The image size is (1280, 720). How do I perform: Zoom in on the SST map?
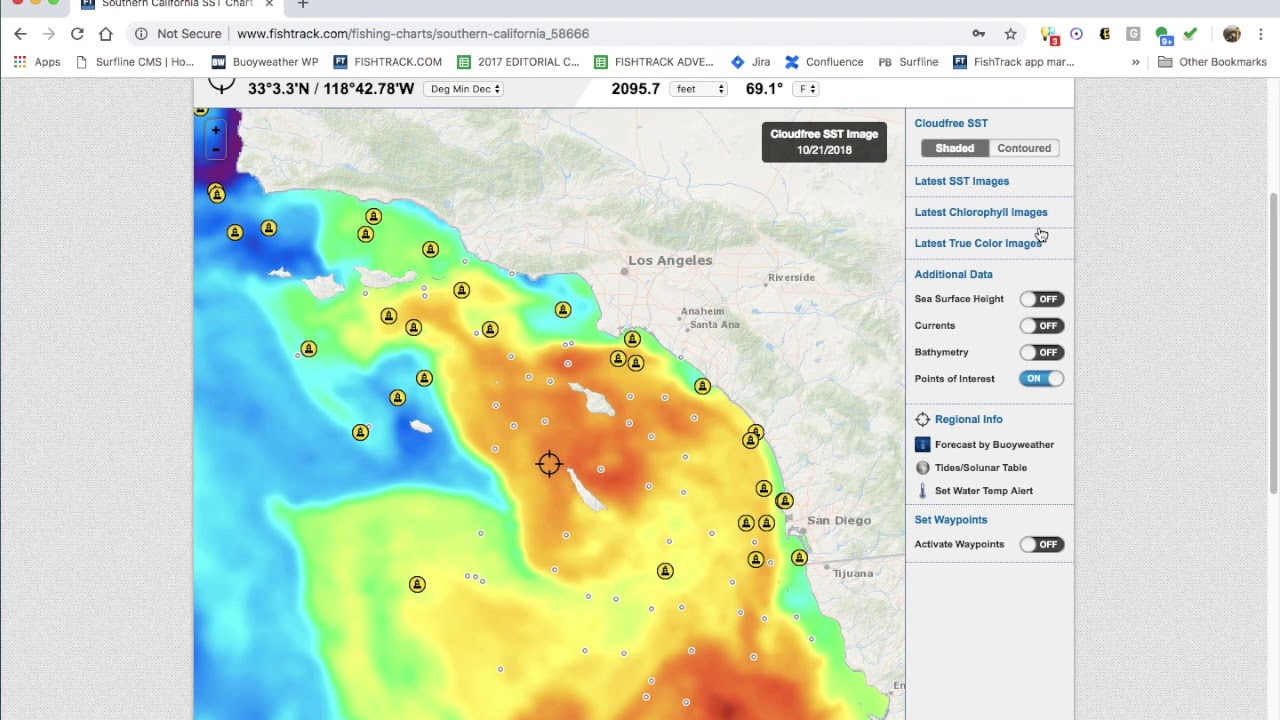coord(215,130)
